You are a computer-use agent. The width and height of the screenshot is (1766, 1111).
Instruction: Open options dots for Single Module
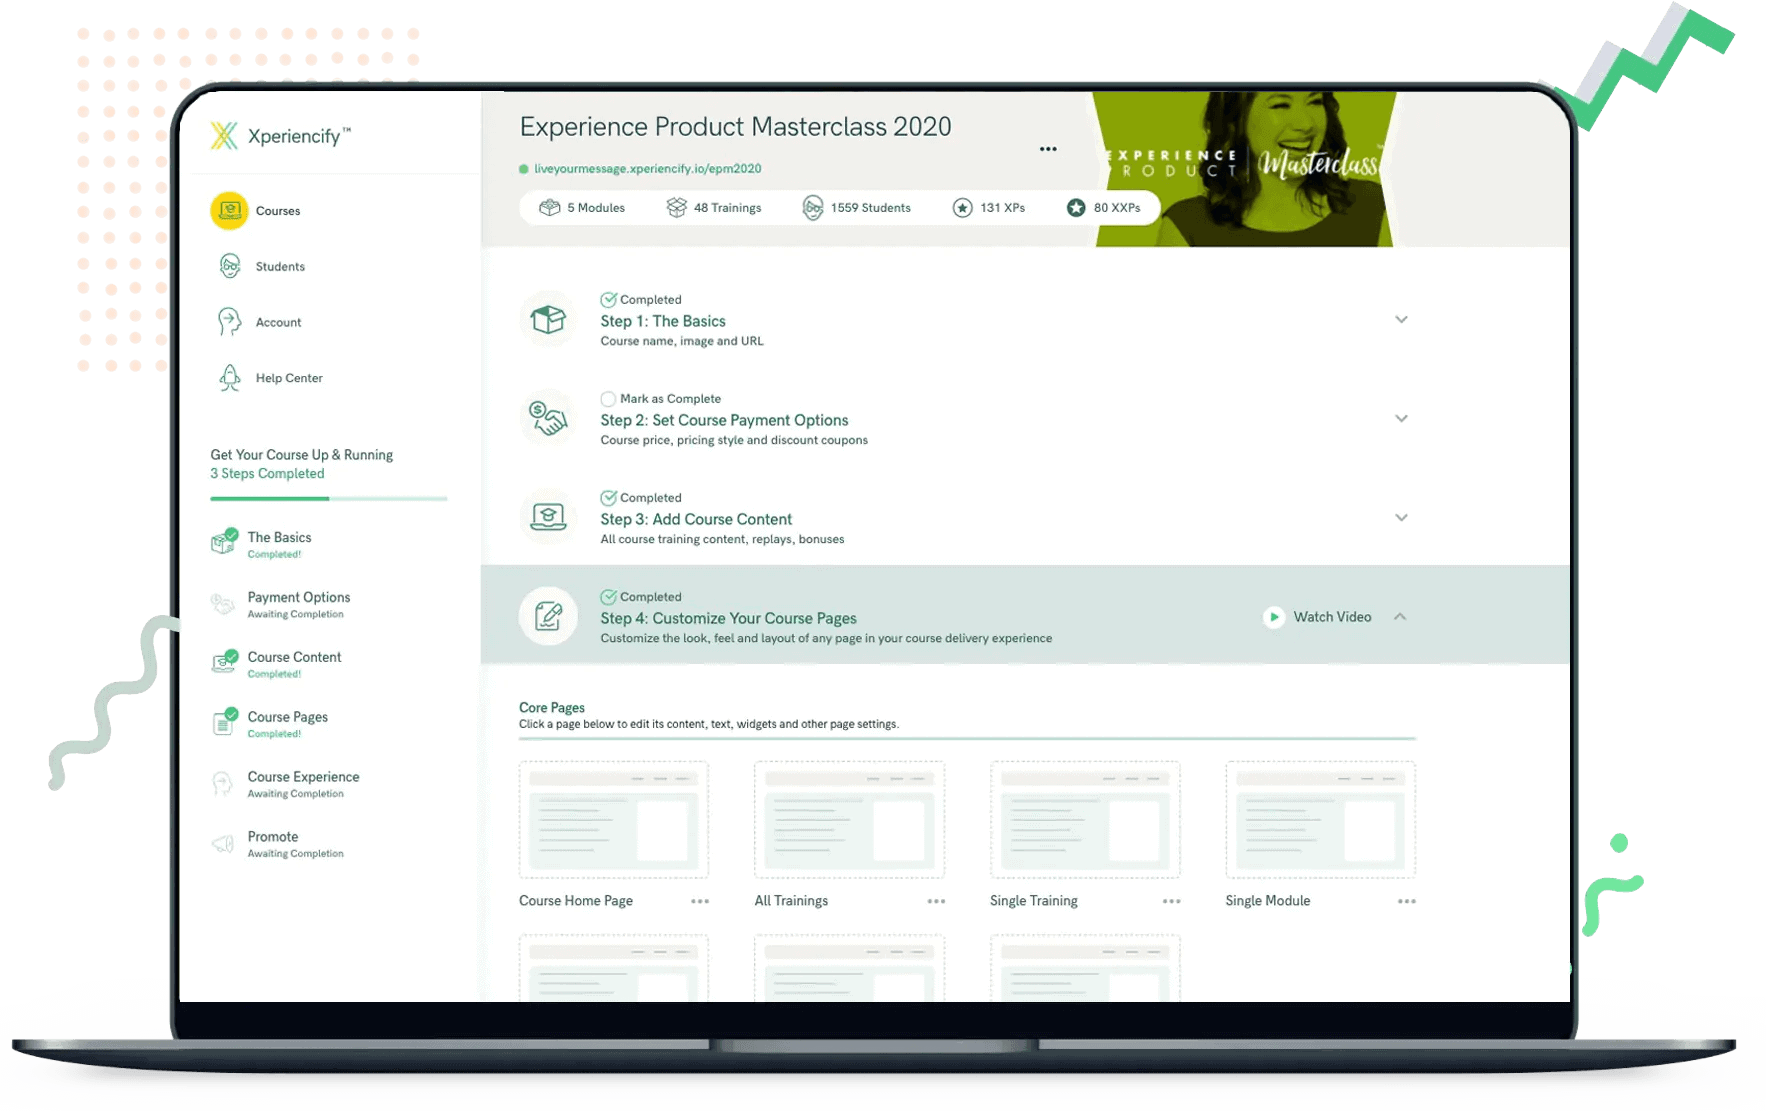(x=1407, y=901)
